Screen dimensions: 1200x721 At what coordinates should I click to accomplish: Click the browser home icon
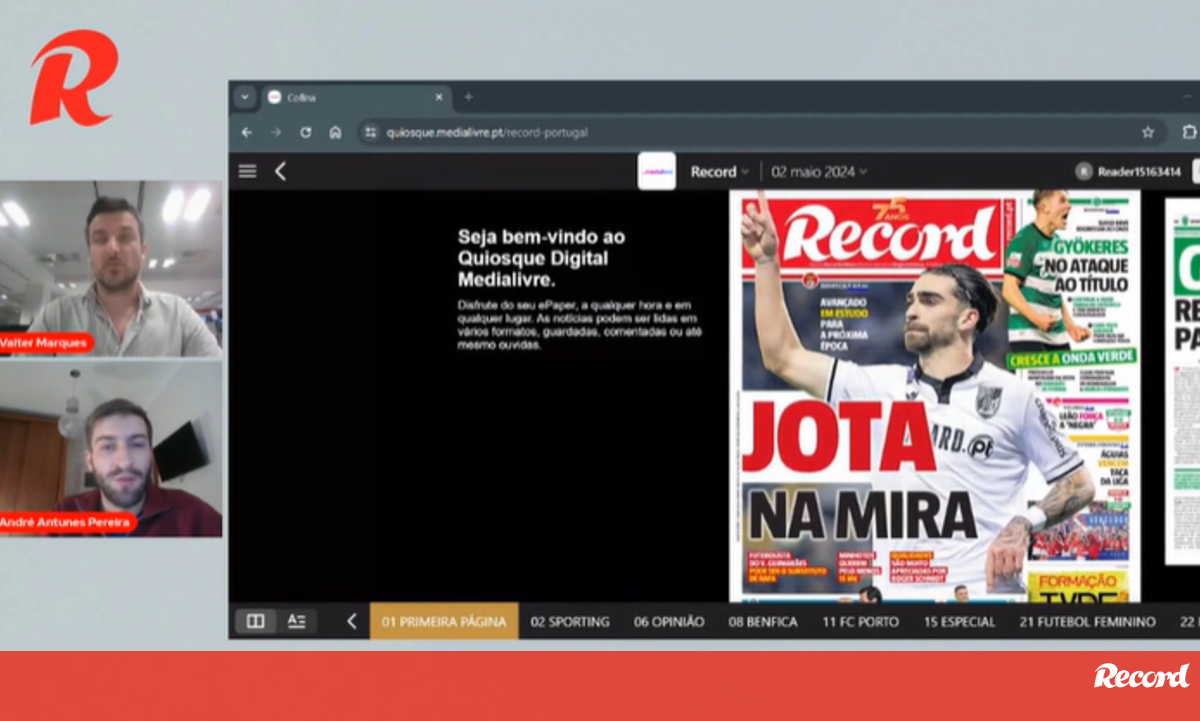tap(335, 132)
